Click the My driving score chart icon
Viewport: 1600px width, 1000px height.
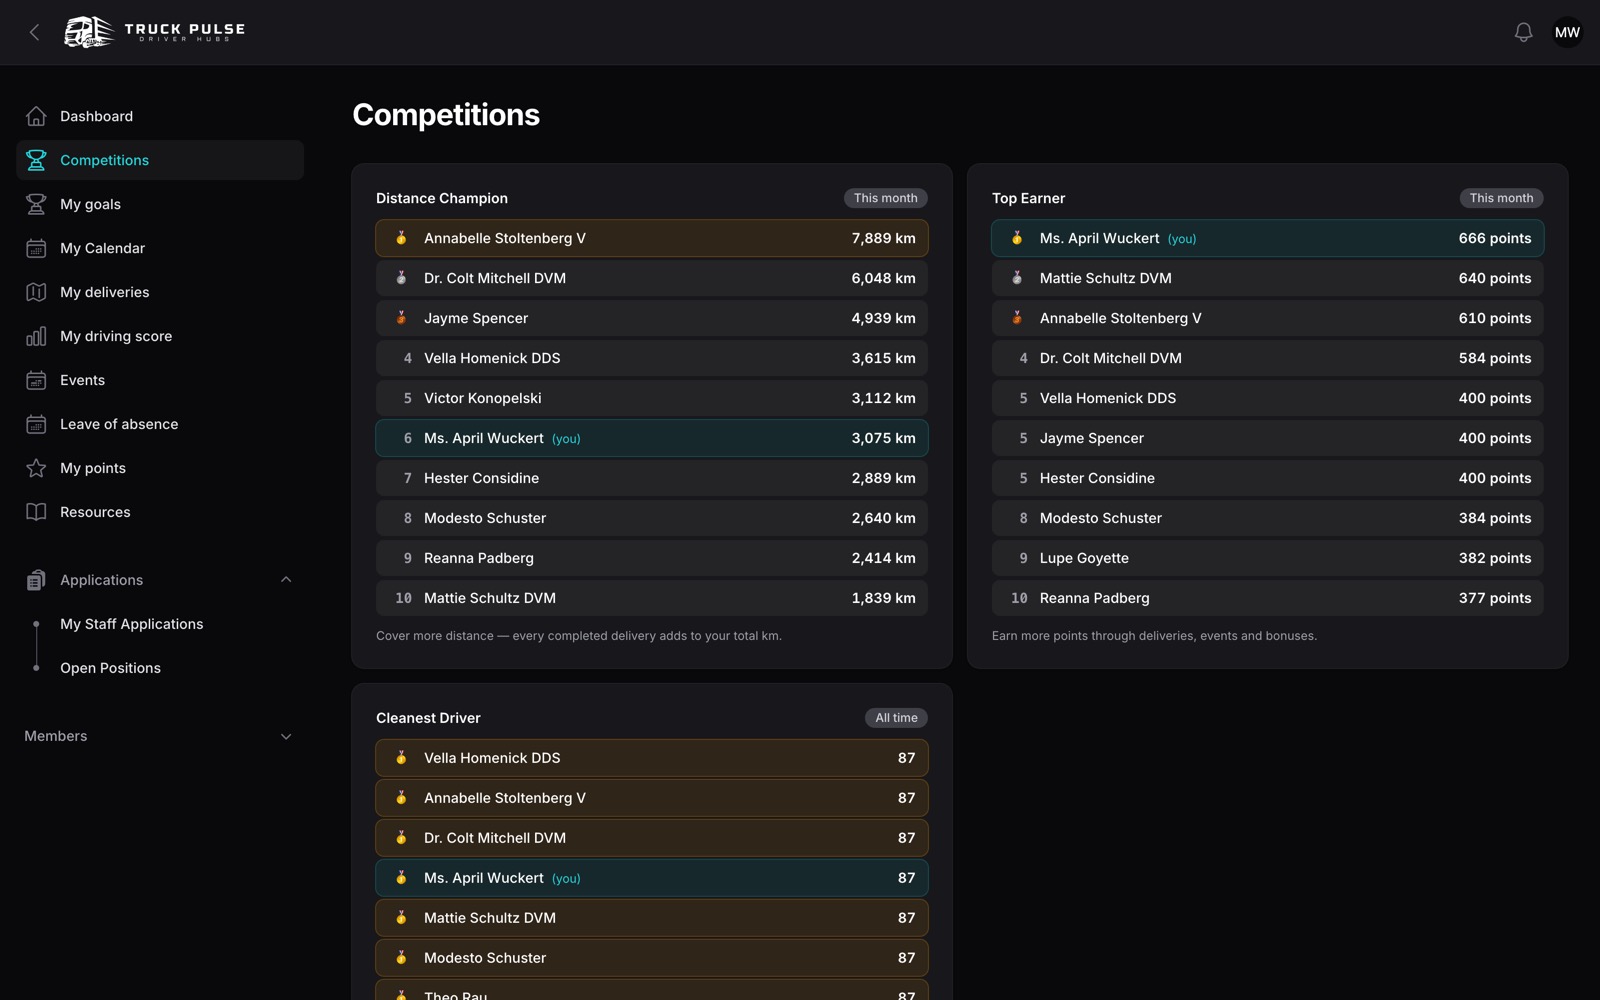(x=36, y=336)
